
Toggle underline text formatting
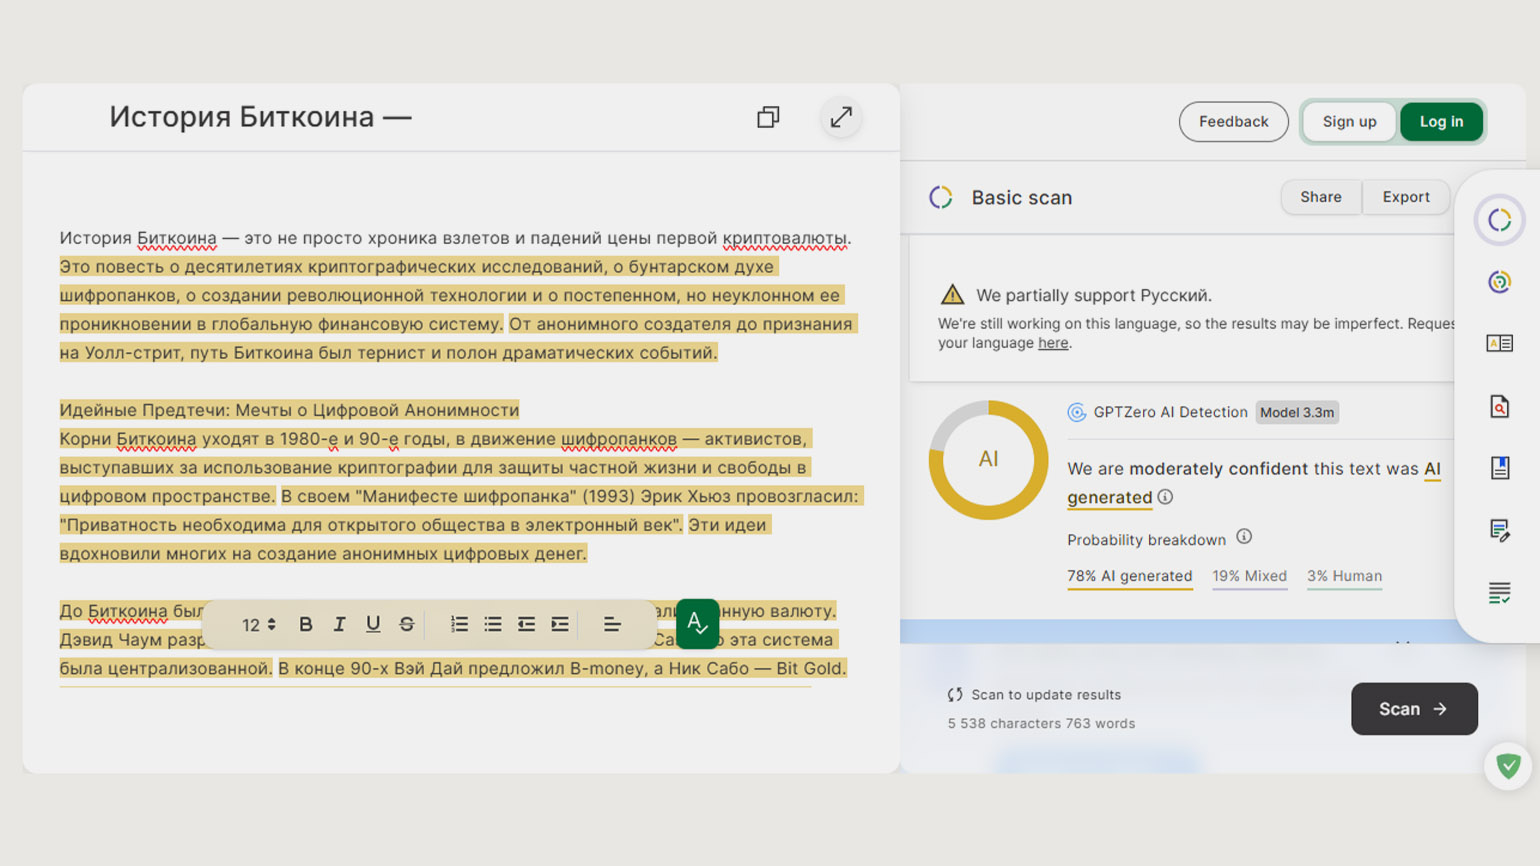tap(373, 624)
